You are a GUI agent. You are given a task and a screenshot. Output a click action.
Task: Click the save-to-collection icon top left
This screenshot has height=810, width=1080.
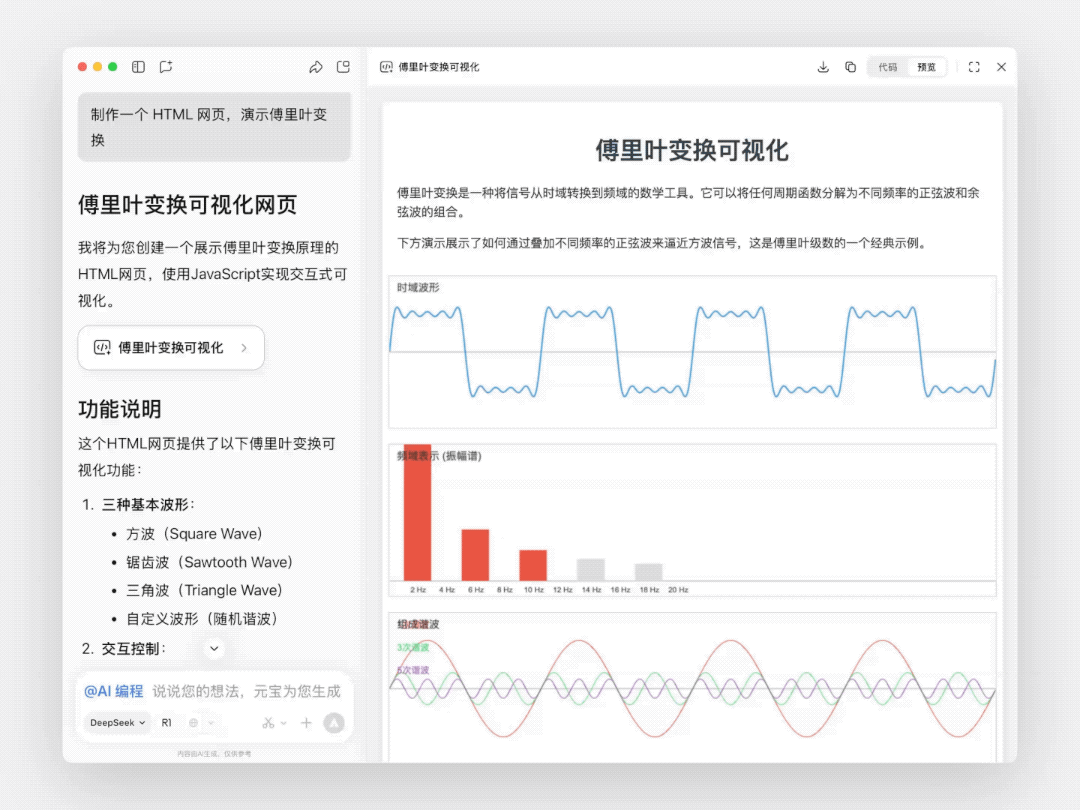(x=343, y=67)
